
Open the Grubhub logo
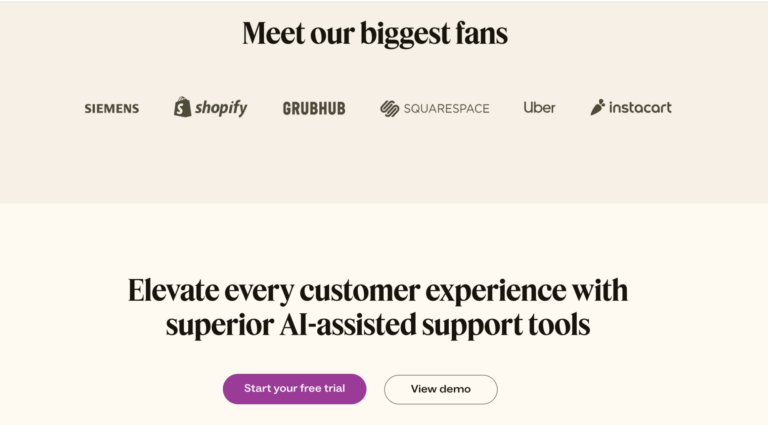[x=314, y=108]
